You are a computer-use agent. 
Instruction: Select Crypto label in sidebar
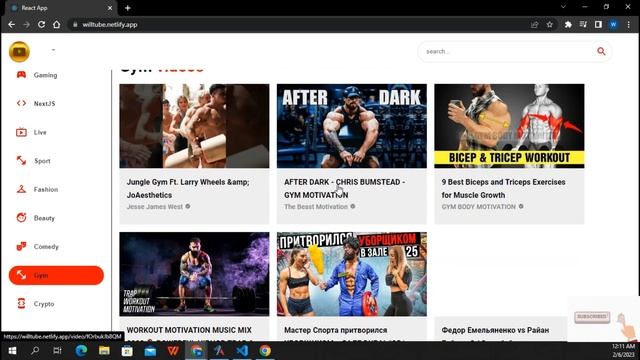[44, 304]
